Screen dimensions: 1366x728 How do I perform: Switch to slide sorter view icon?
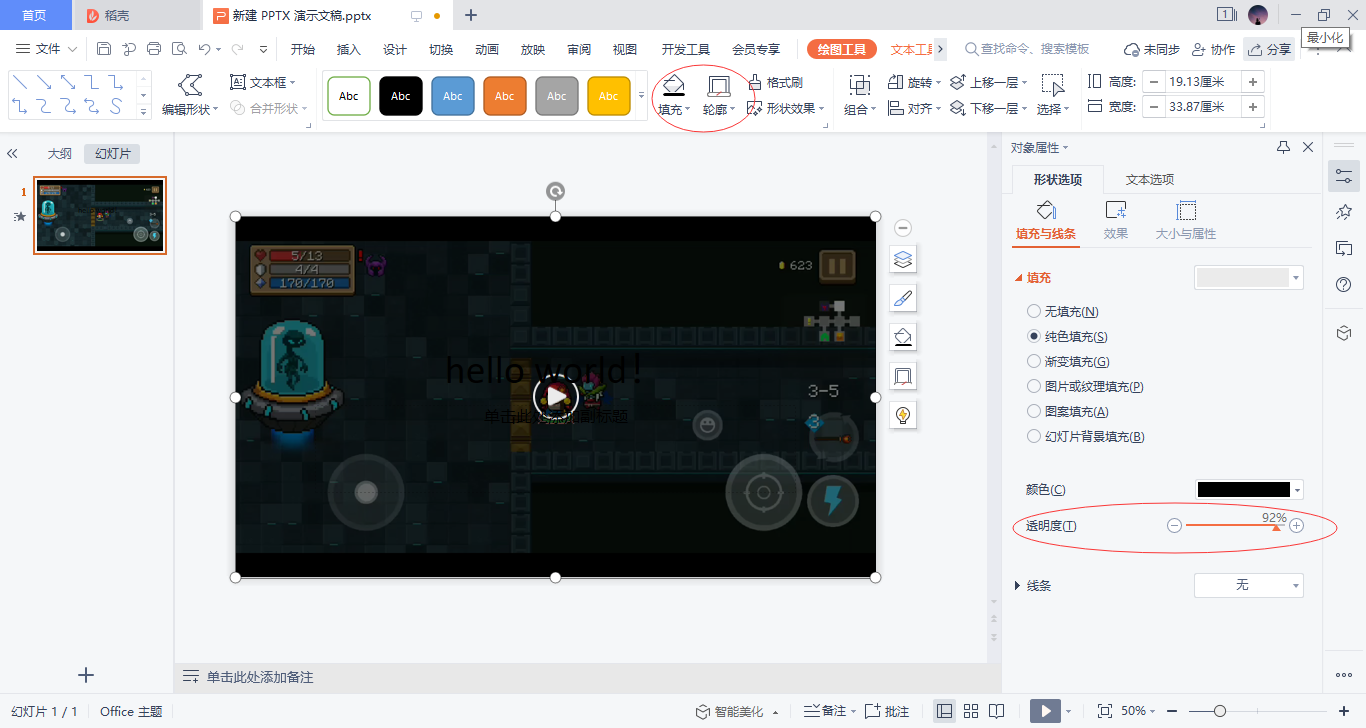[971, 711]
